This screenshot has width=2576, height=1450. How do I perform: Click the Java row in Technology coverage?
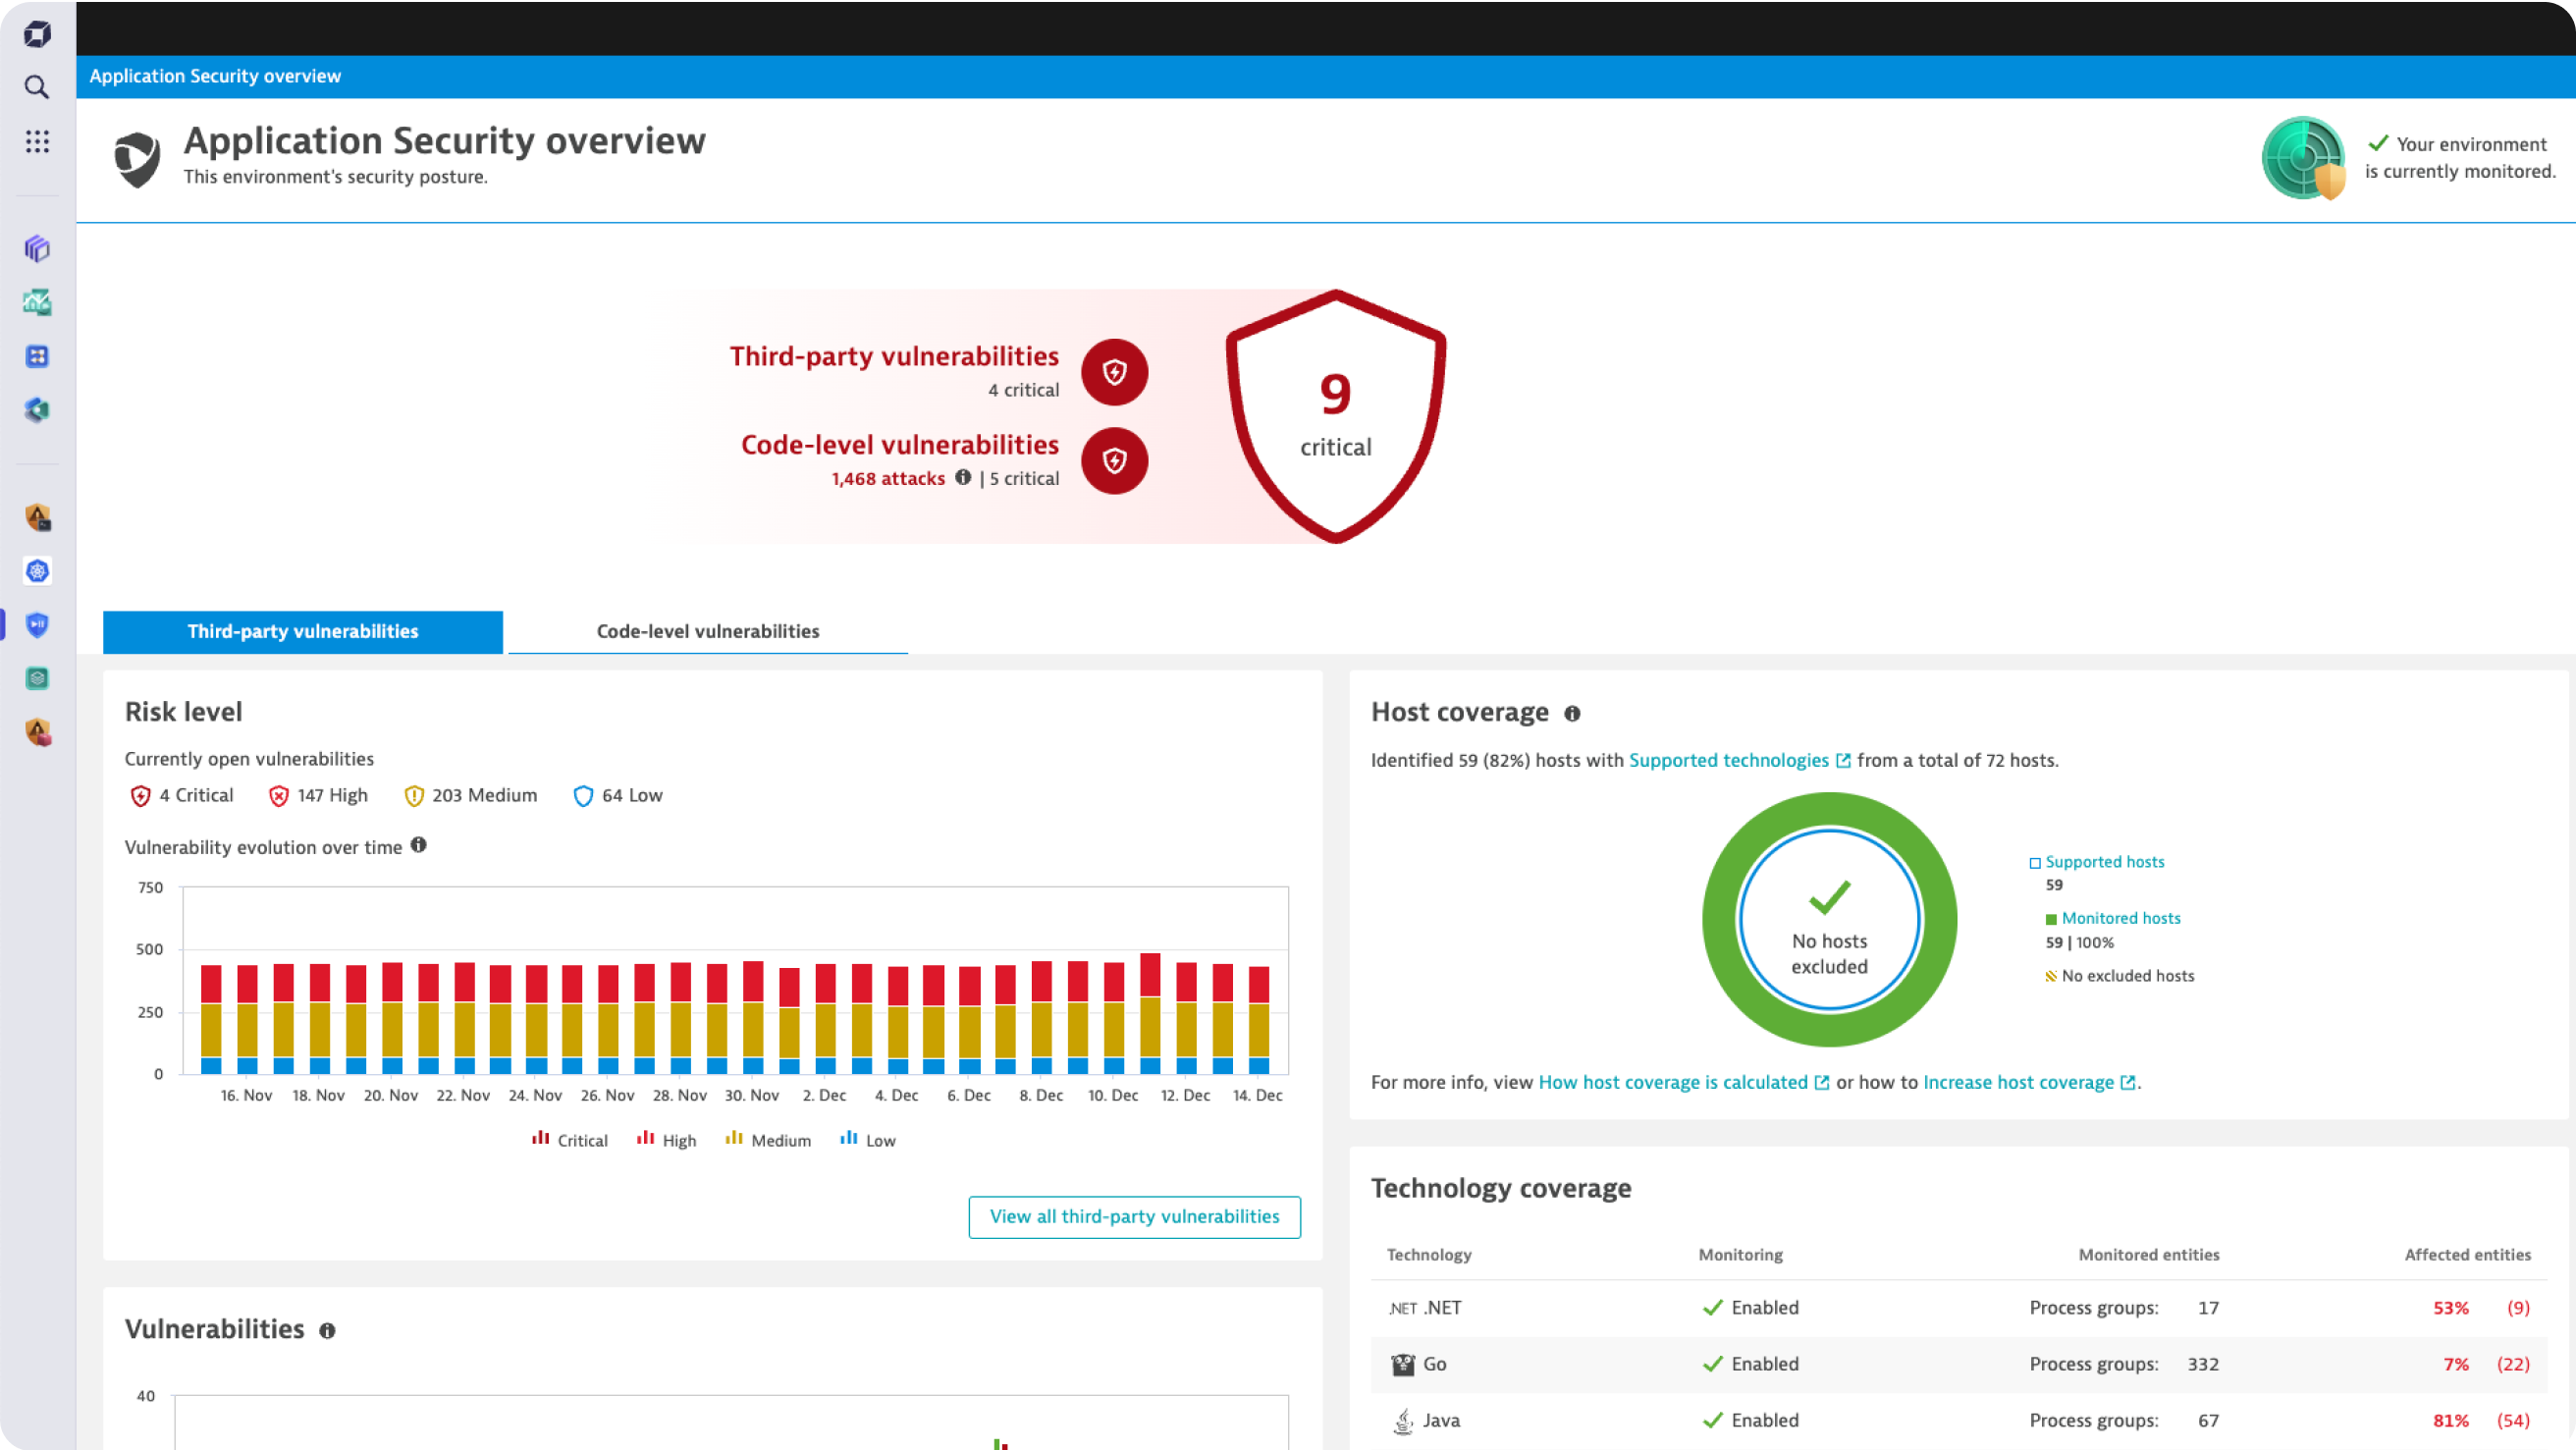pos(1959,1420)
